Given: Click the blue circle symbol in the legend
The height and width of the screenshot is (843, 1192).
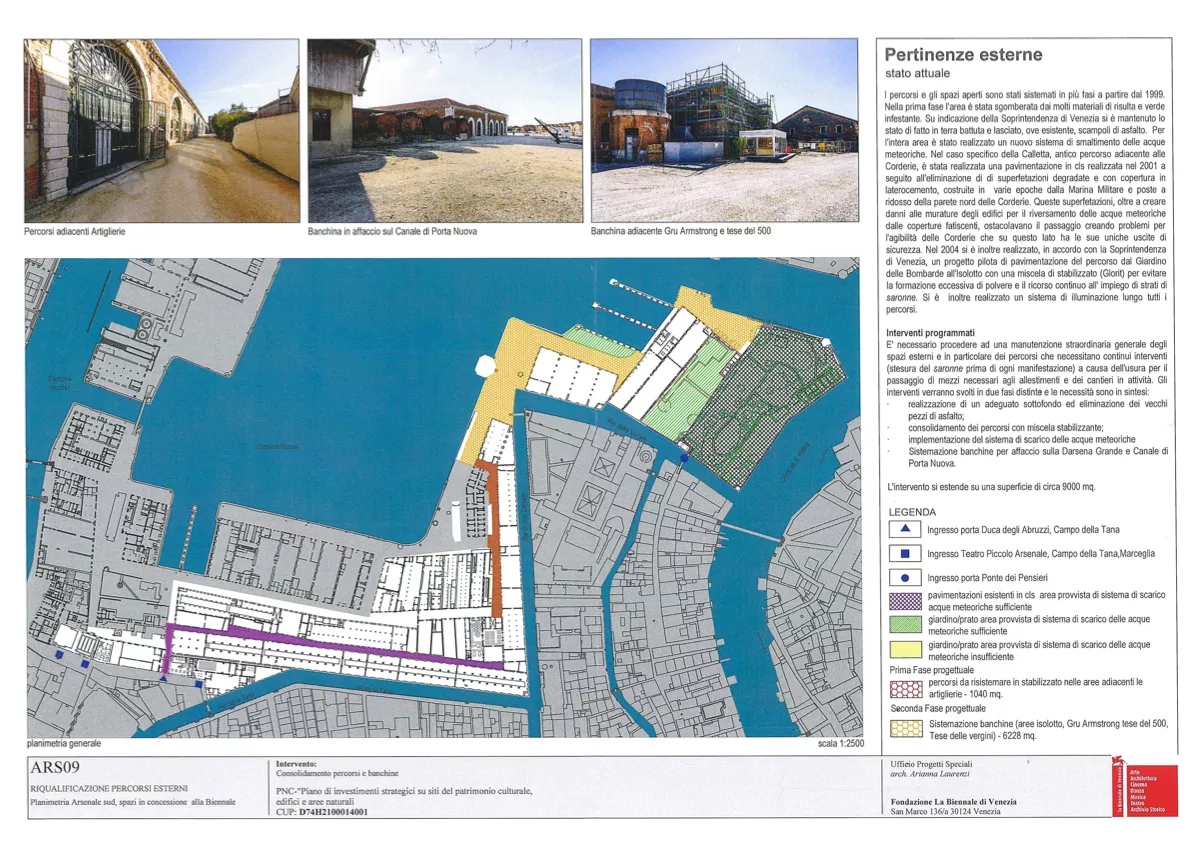Looking at the screenshot, I should coord(905,578).
